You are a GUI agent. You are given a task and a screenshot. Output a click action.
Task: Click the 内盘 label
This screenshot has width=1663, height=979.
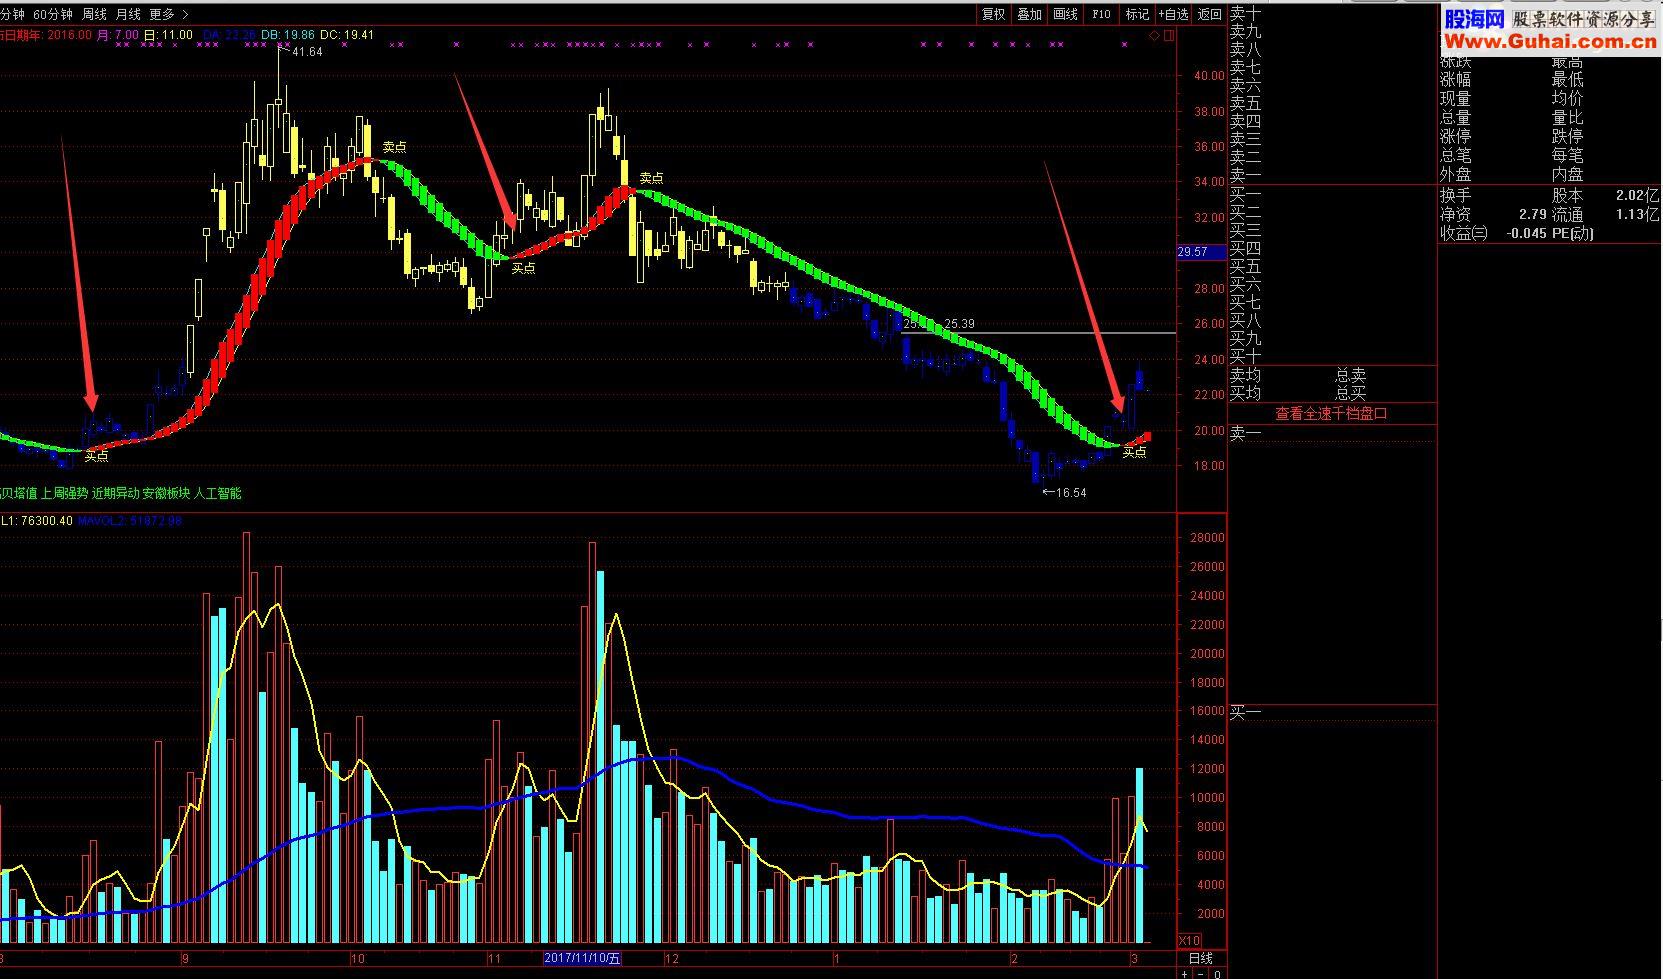(1567, 175)
